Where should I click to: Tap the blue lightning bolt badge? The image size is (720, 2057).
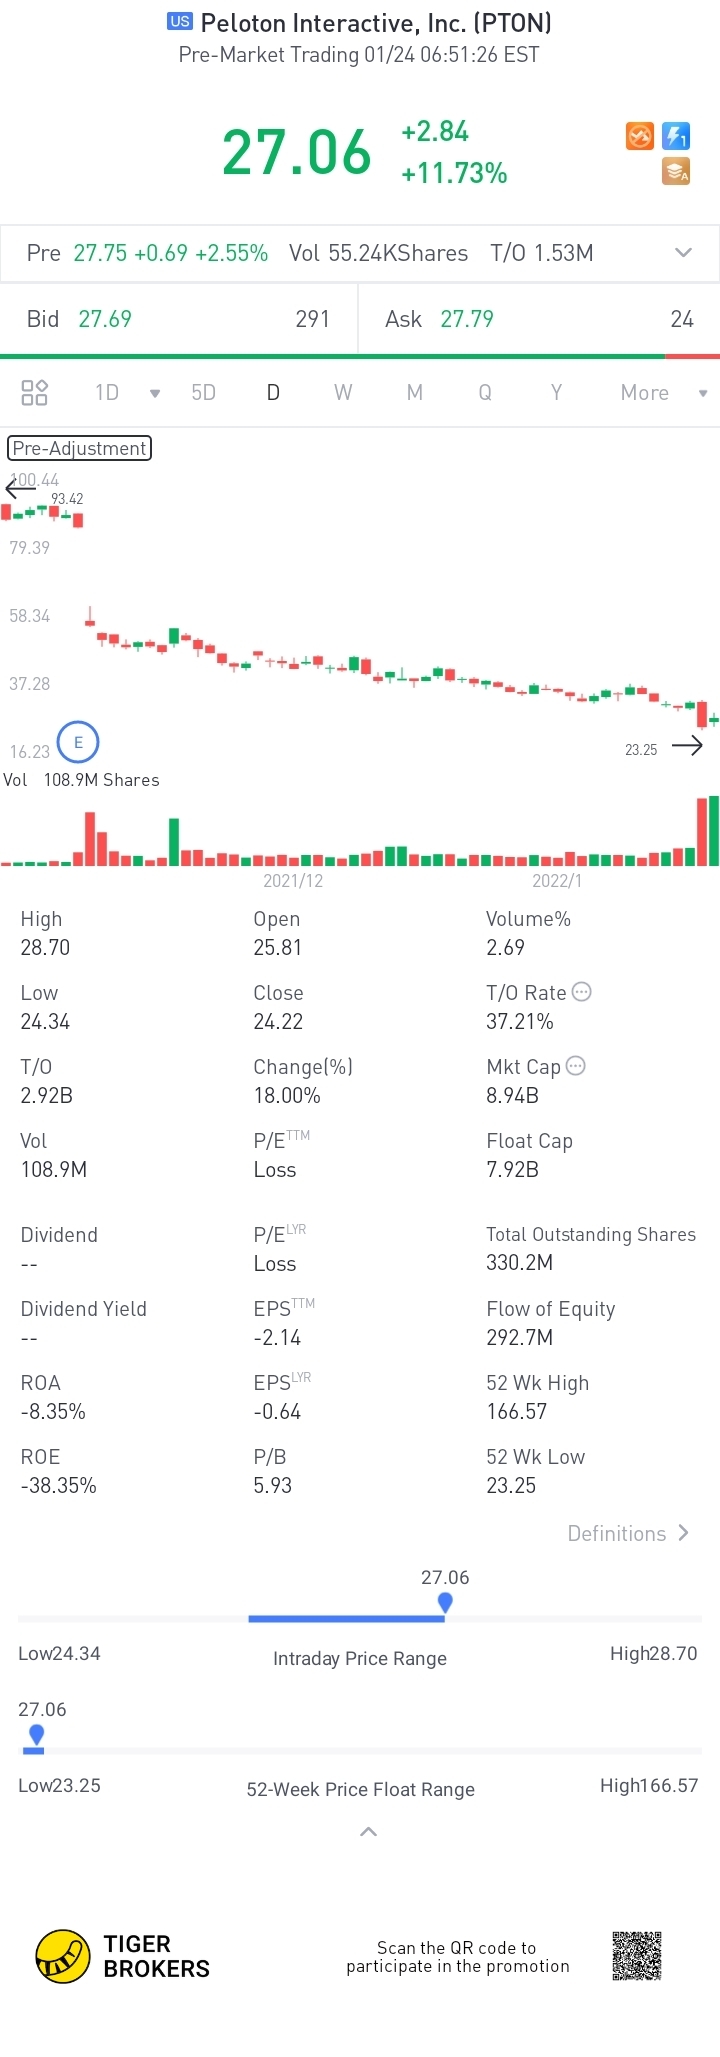tap(676, 136)
